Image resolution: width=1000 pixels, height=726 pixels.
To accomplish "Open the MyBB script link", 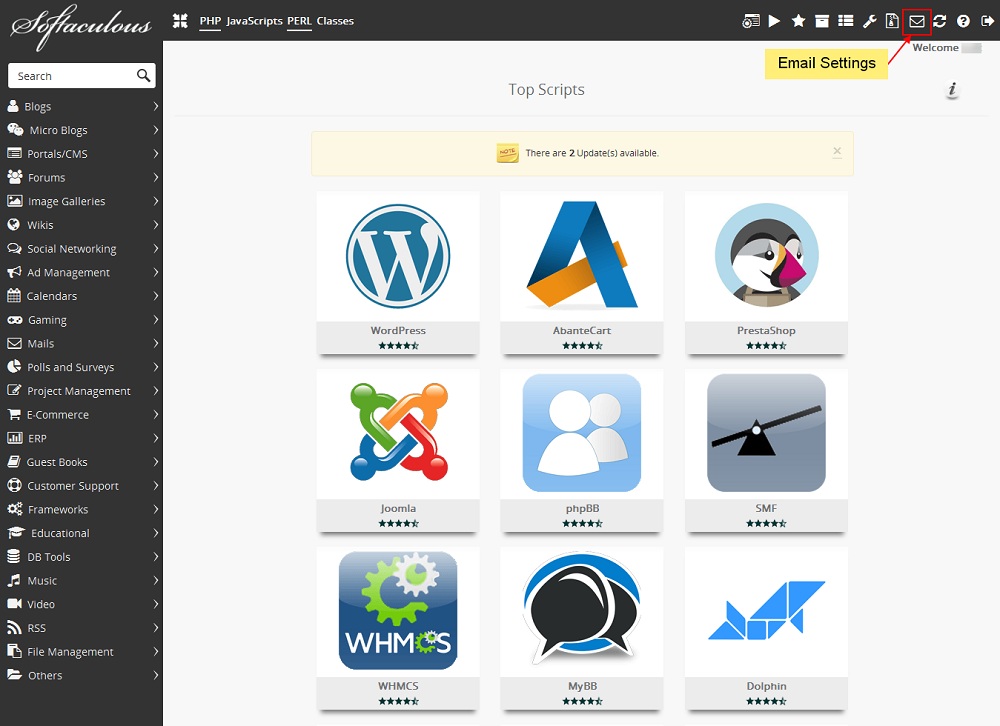I will click(x=582, y=686).
